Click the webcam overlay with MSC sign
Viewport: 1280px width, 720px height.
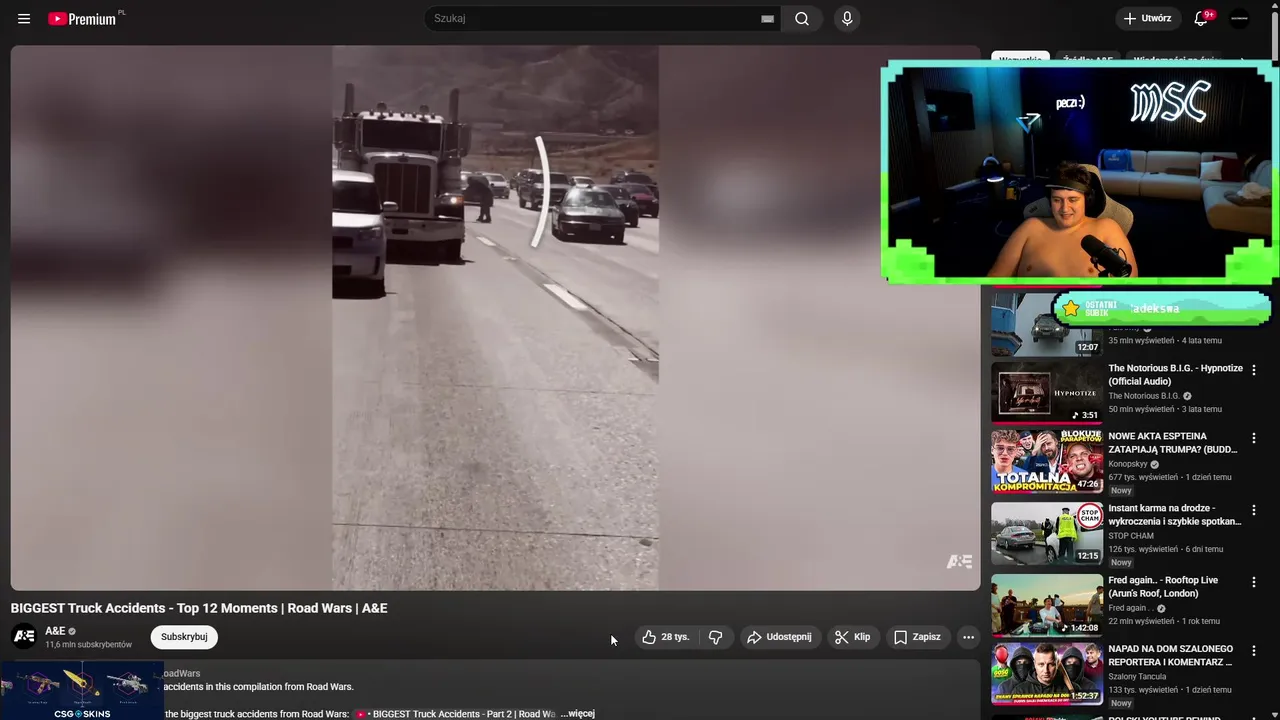[x=1080, y=172]
